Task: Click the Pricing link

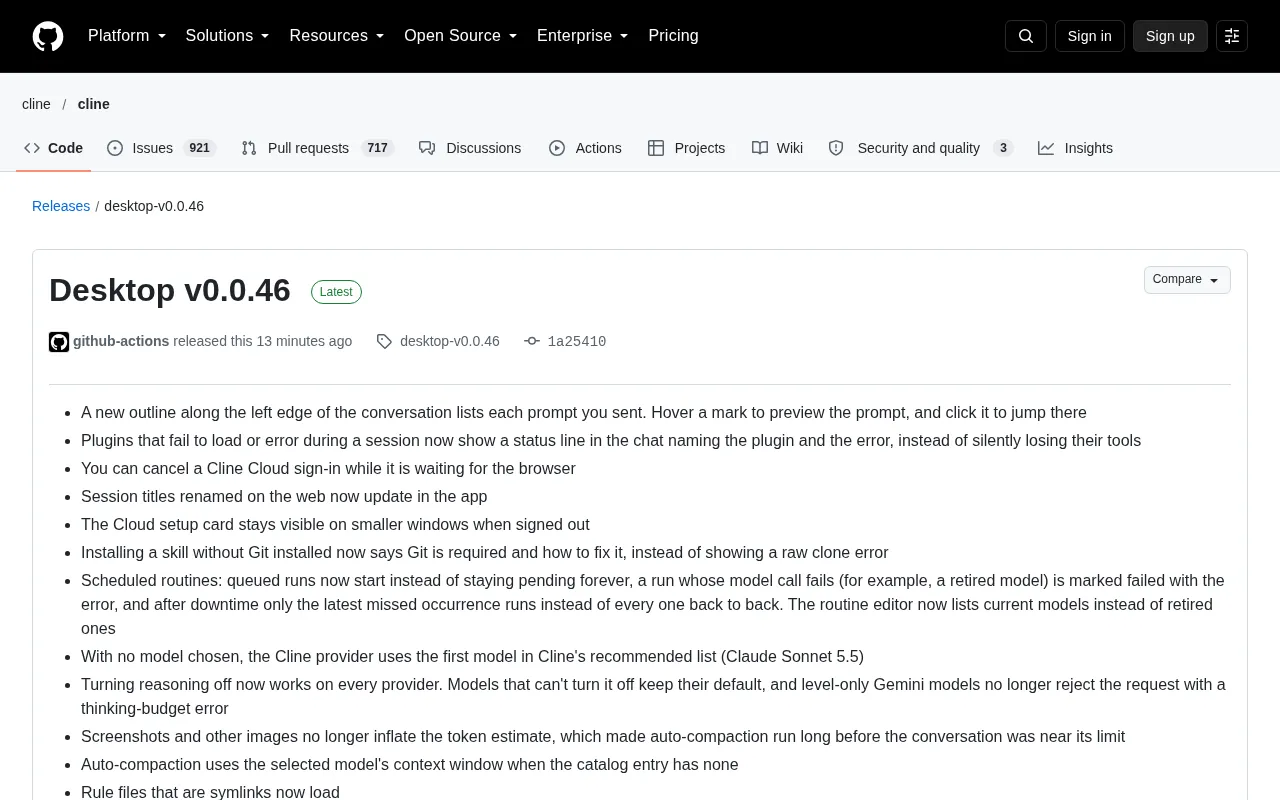Action: (x=673, y=36)
